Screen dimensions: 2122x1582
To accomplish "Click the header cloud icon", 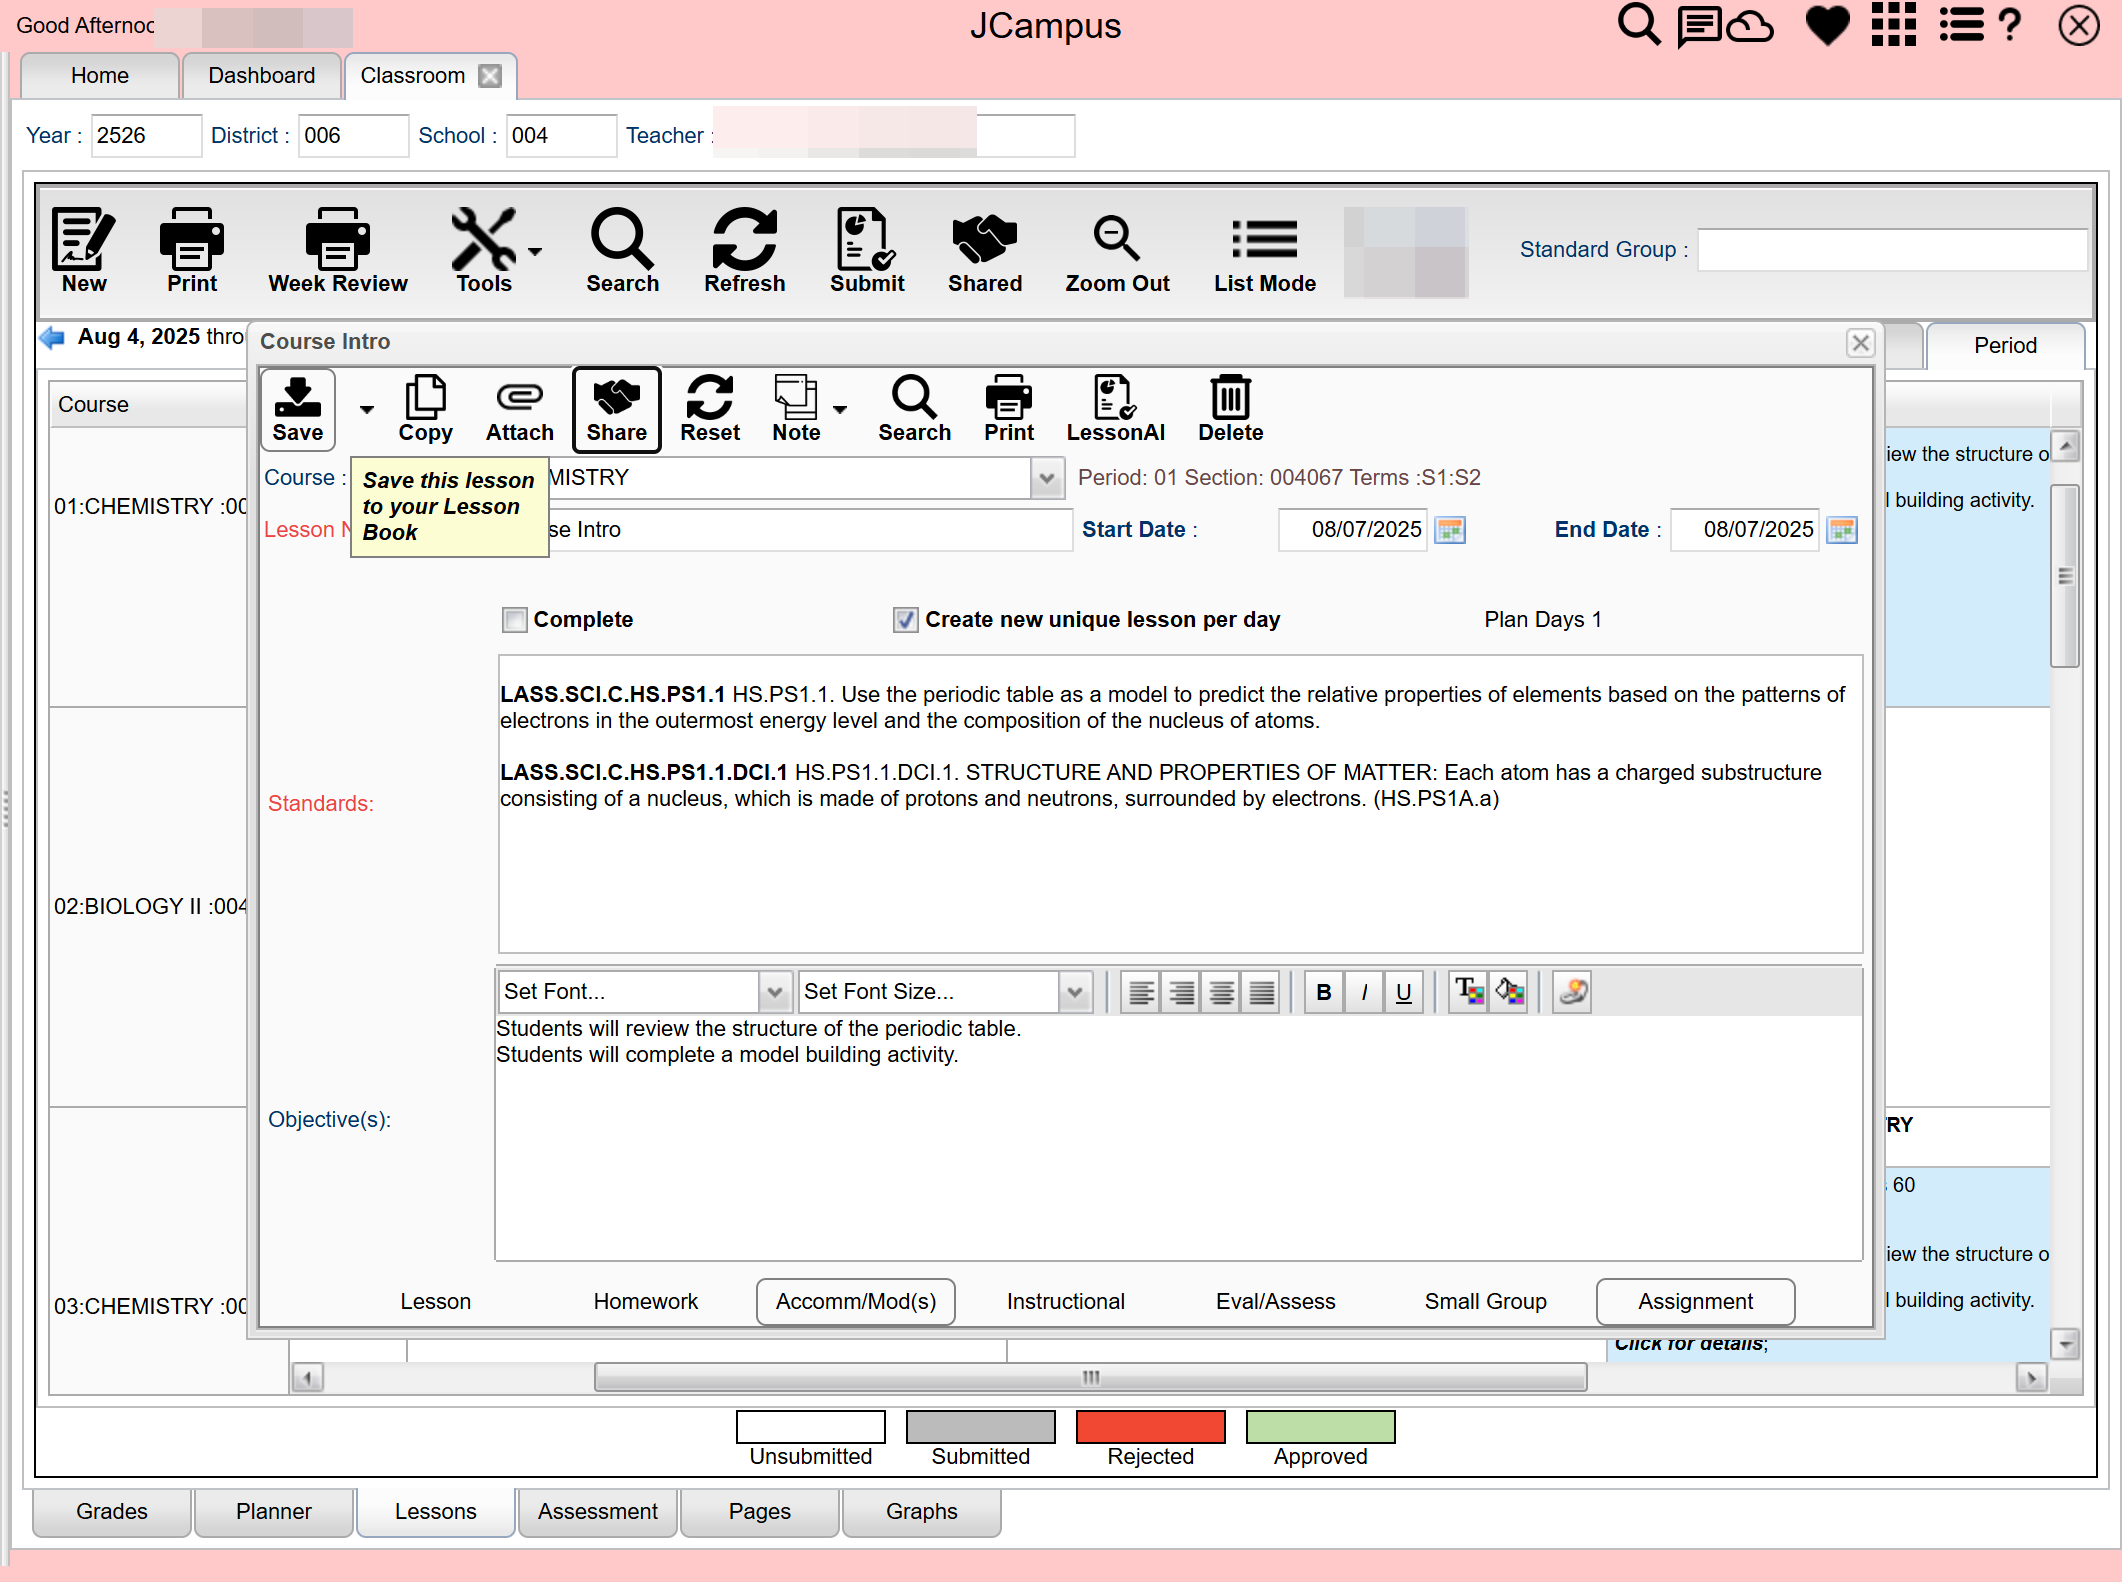I will (1750, 26).
